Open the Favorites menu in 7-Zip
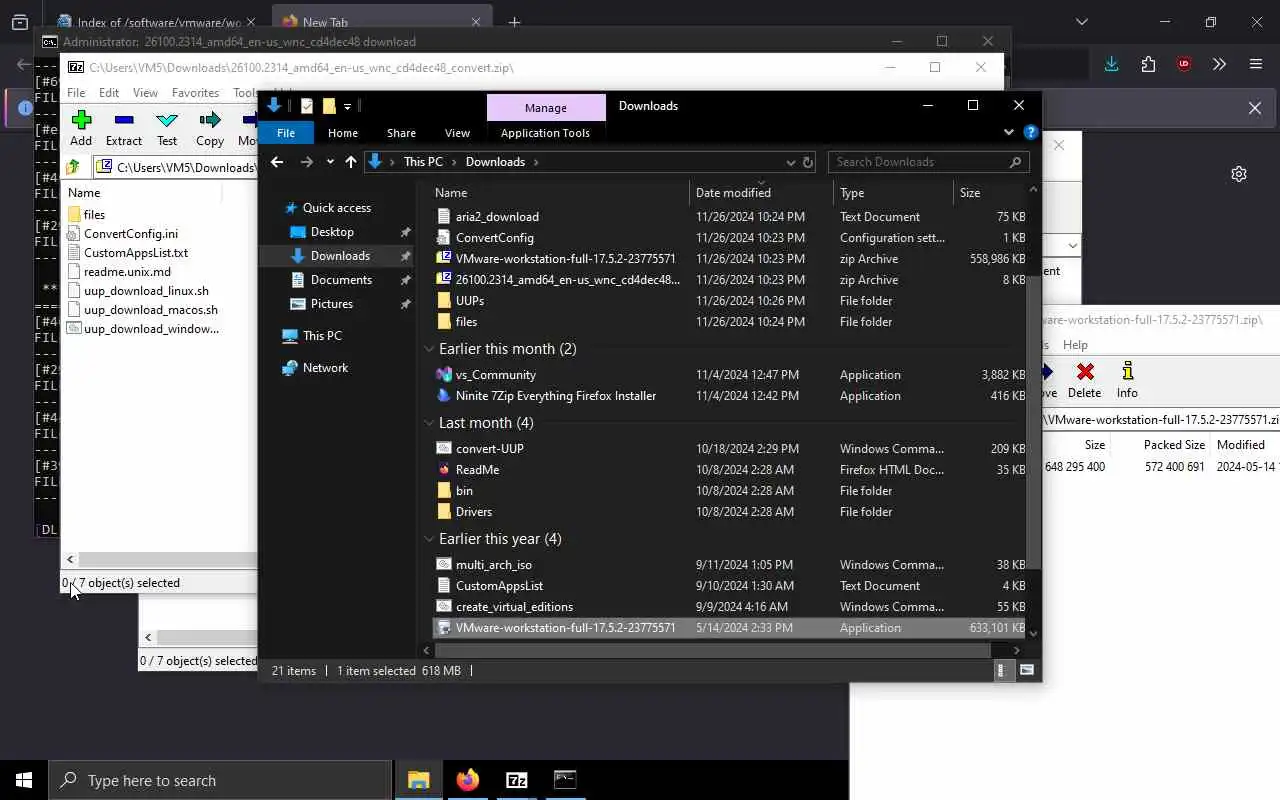Viewport: 1280px width, 800px height. (195, 93)
